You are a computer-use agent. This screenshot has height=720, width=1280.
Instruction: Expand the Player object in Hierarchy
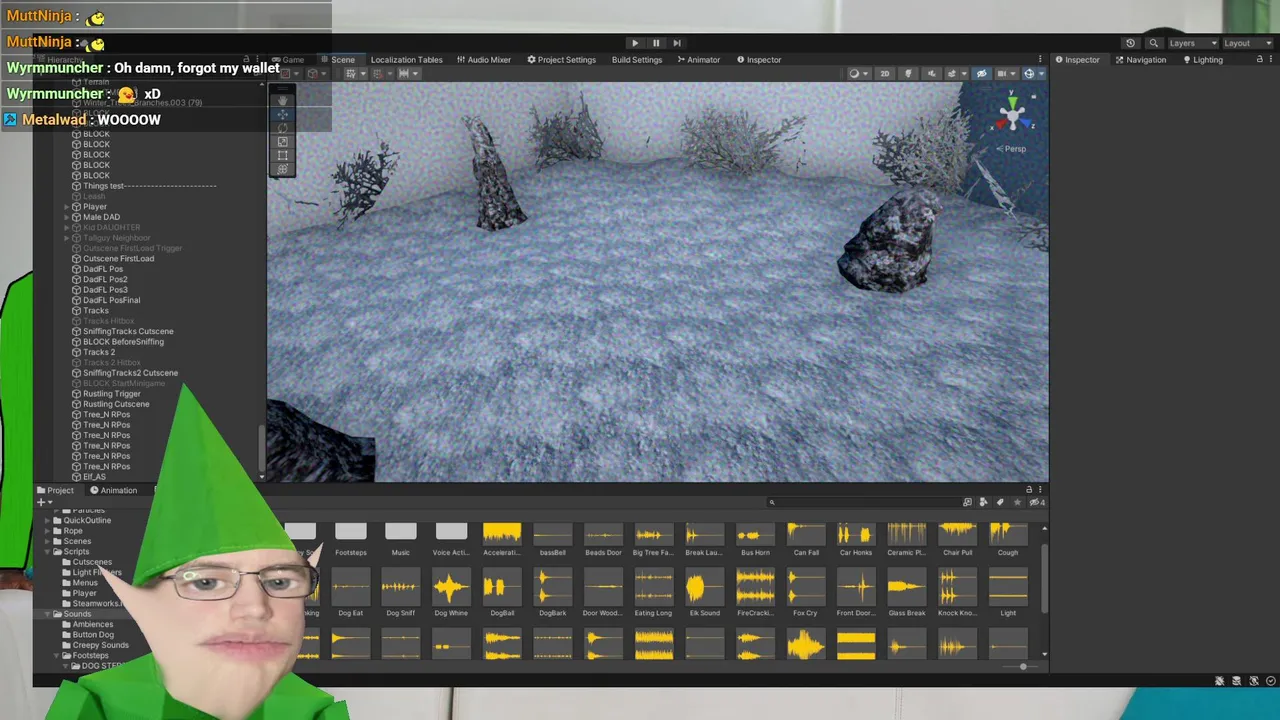(67, 207)
